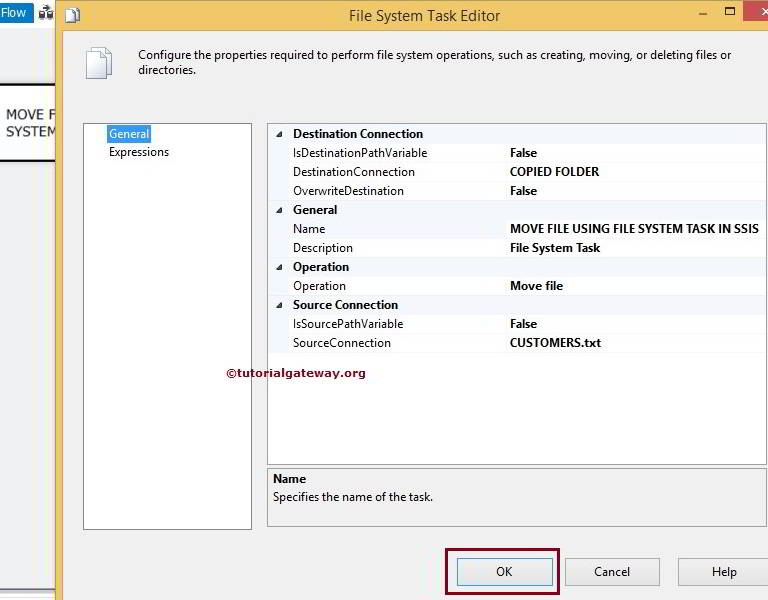Click the Cancel button
768x600 pixels.
612,572
